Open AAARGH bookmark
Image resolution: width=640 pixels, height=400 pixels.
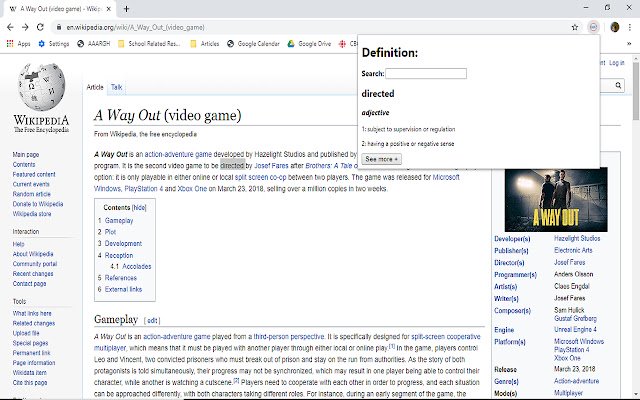pos(93,44)
